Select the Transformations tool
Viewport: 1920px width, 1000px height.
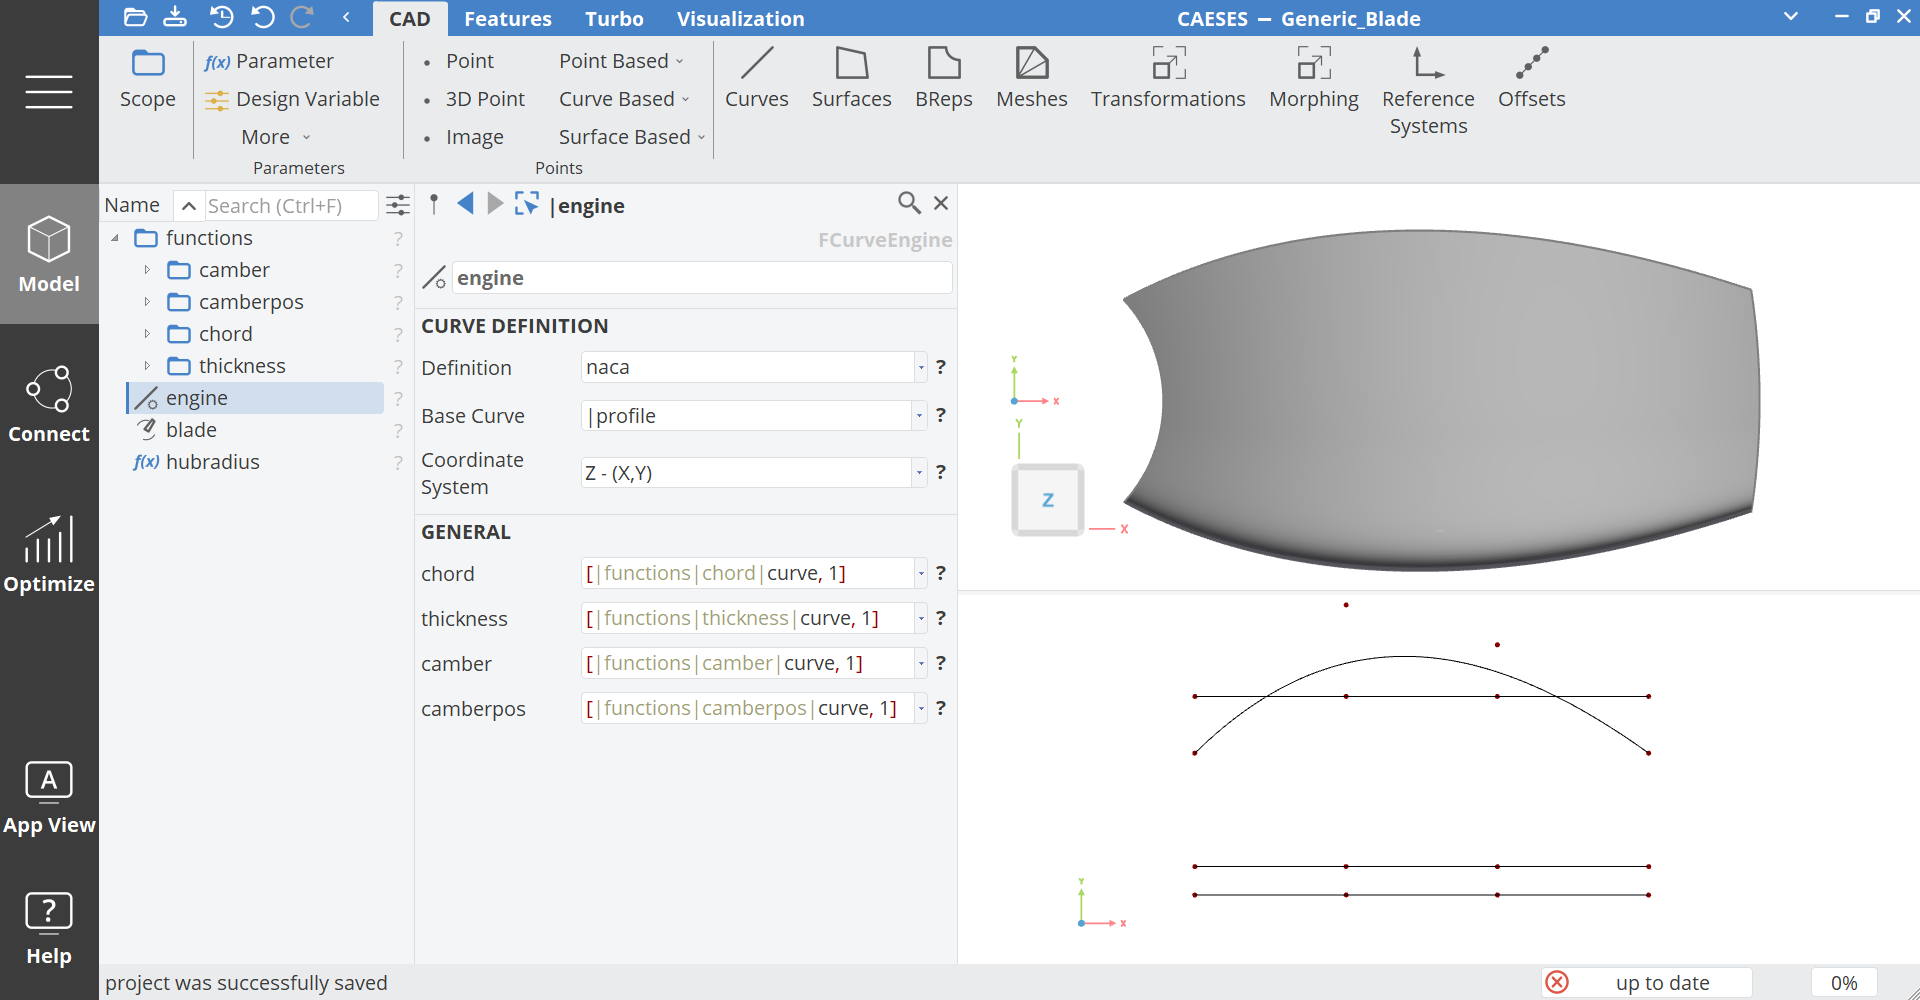click(1167, 77)
